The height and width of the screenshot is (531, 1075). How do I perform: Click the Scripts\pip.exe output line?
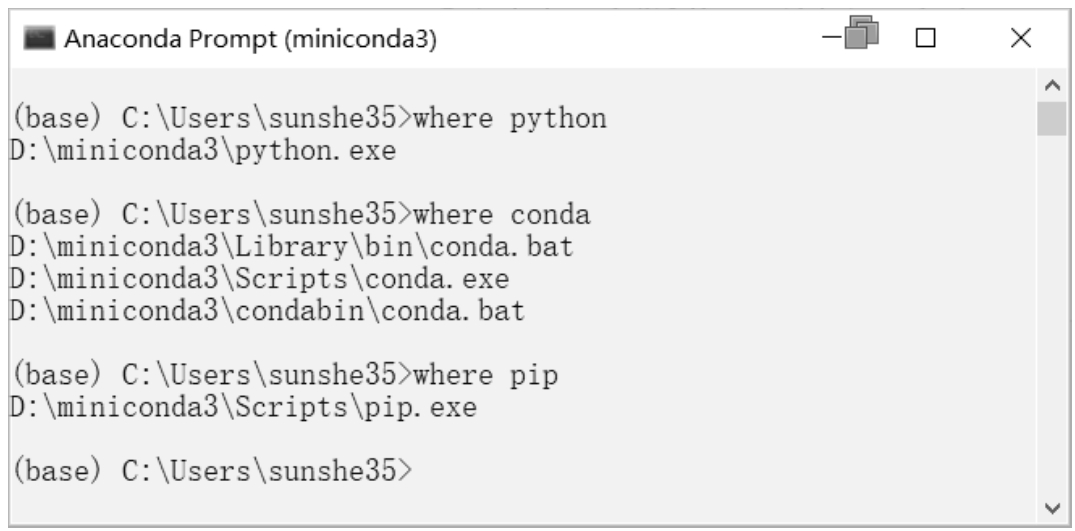pos(243,407)
